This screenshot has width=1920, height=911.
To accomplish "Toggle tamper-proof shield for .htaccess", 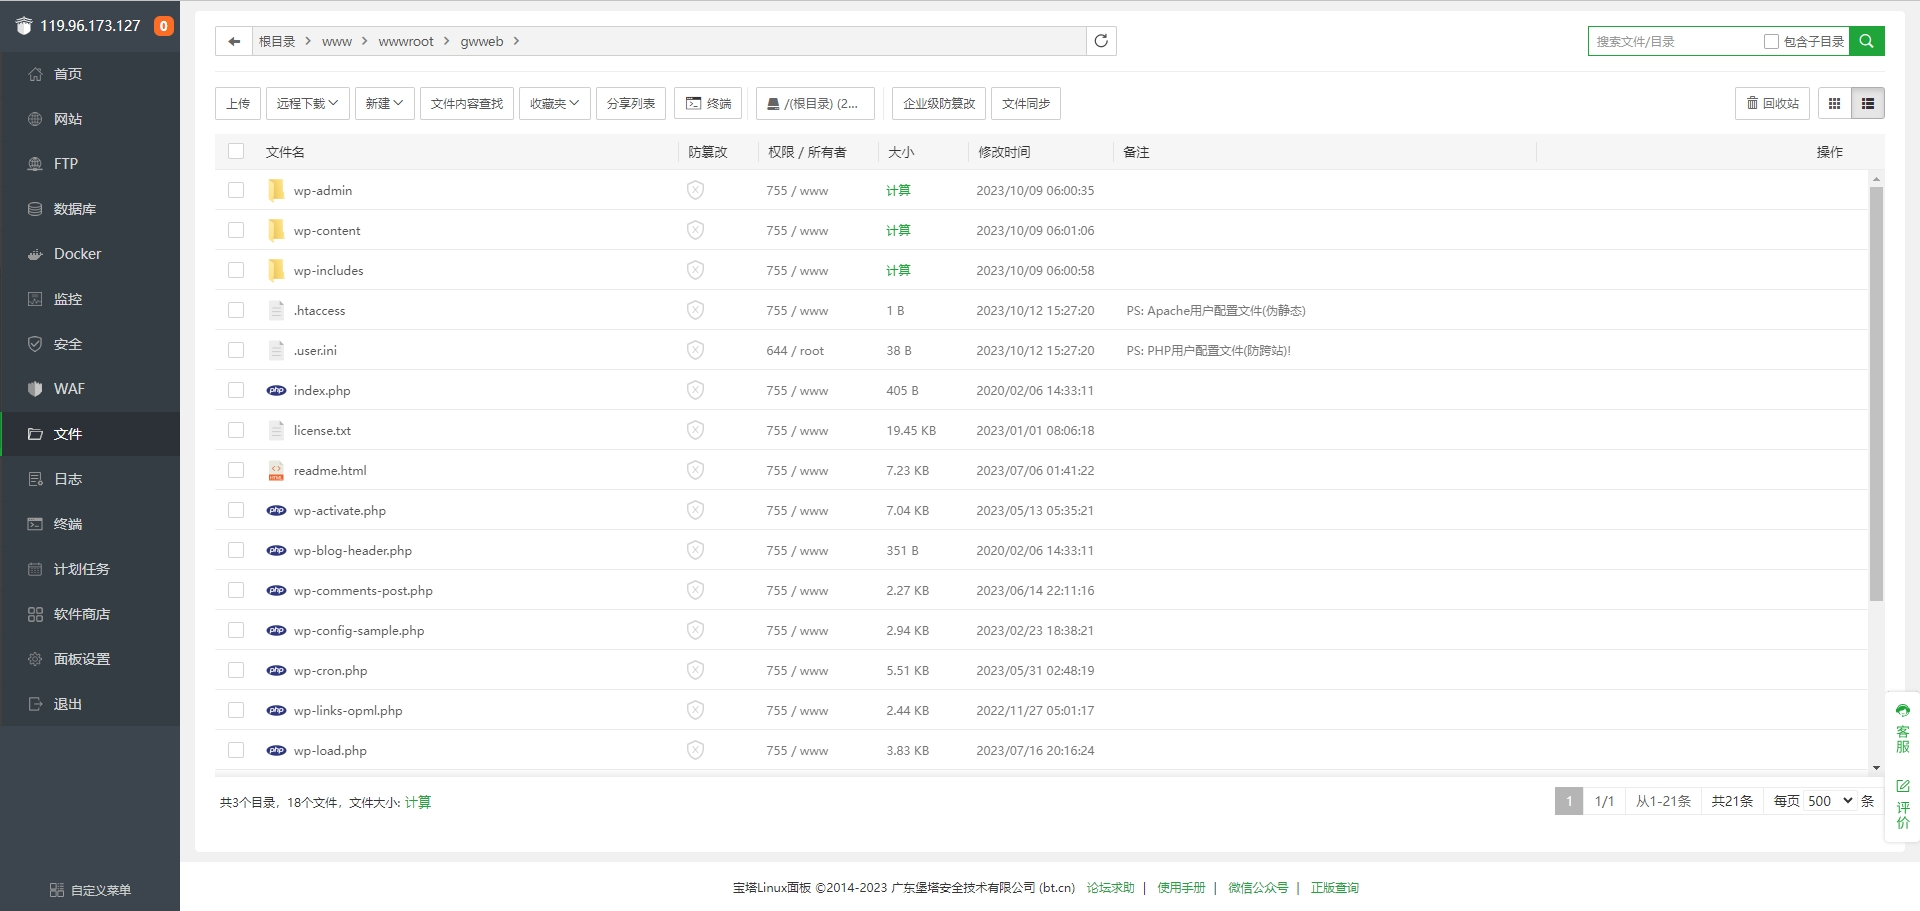I will click(695, 310).
